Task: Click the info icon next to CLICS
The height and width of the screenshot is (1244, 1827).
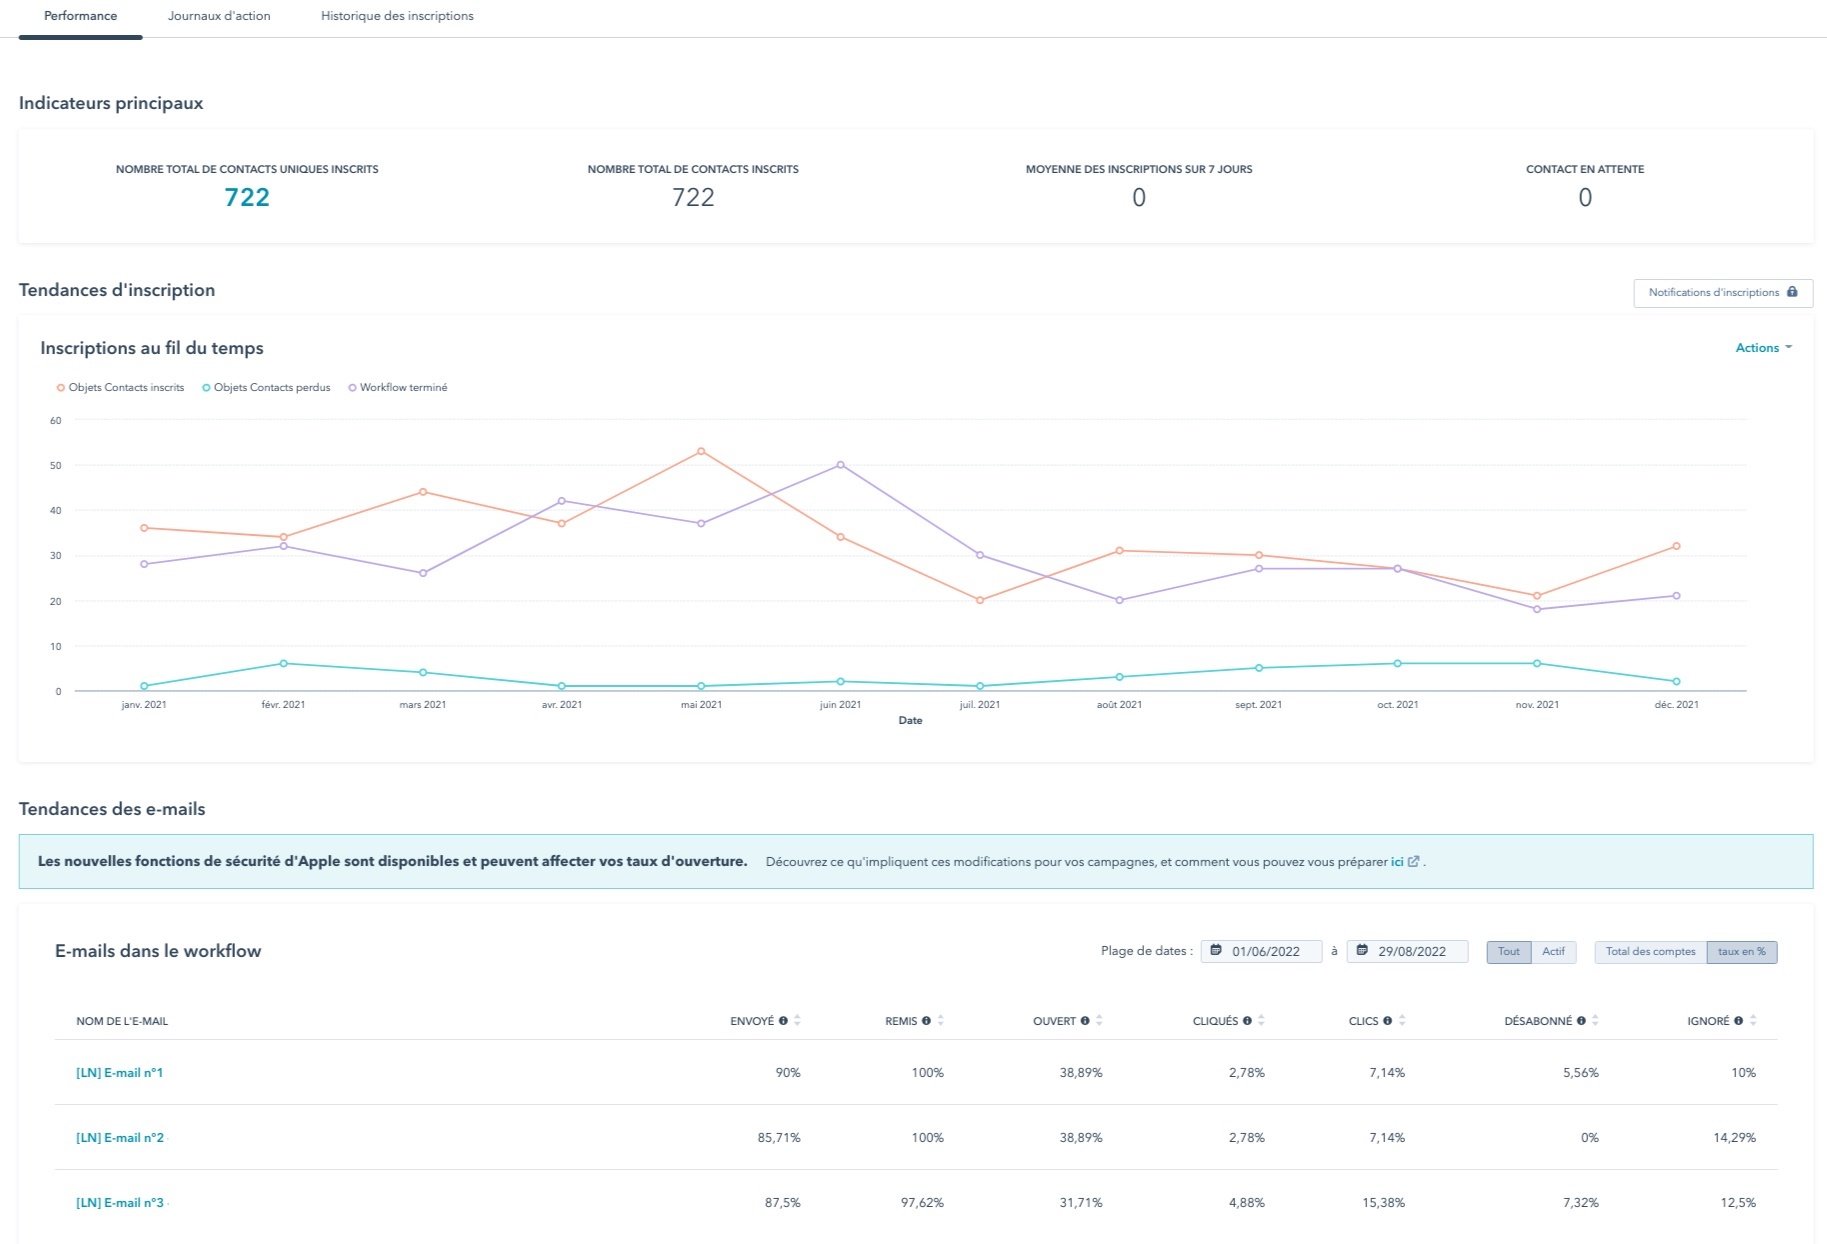Action: pos(1388,1021)
